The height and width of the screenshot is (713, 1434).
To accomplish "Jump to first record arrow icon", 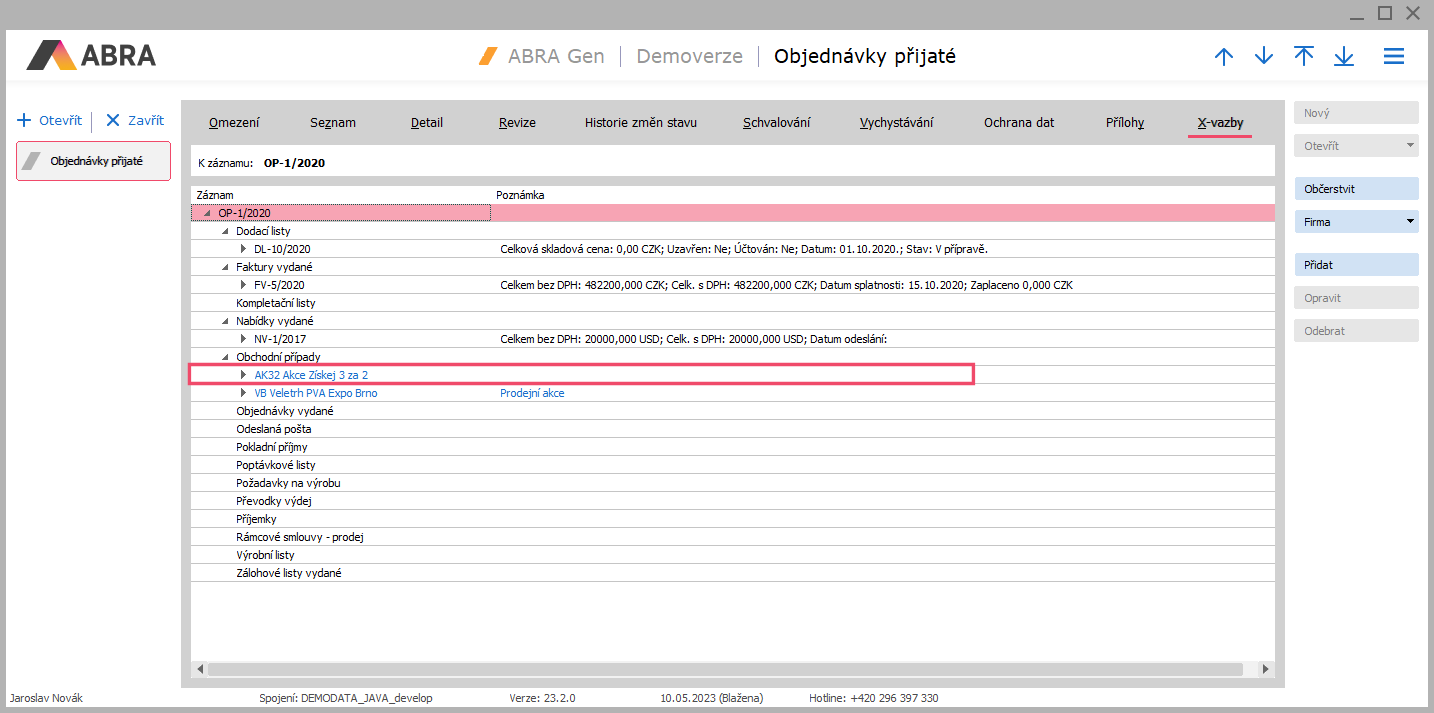I will pyautogui.click(x=1303, y=57).
